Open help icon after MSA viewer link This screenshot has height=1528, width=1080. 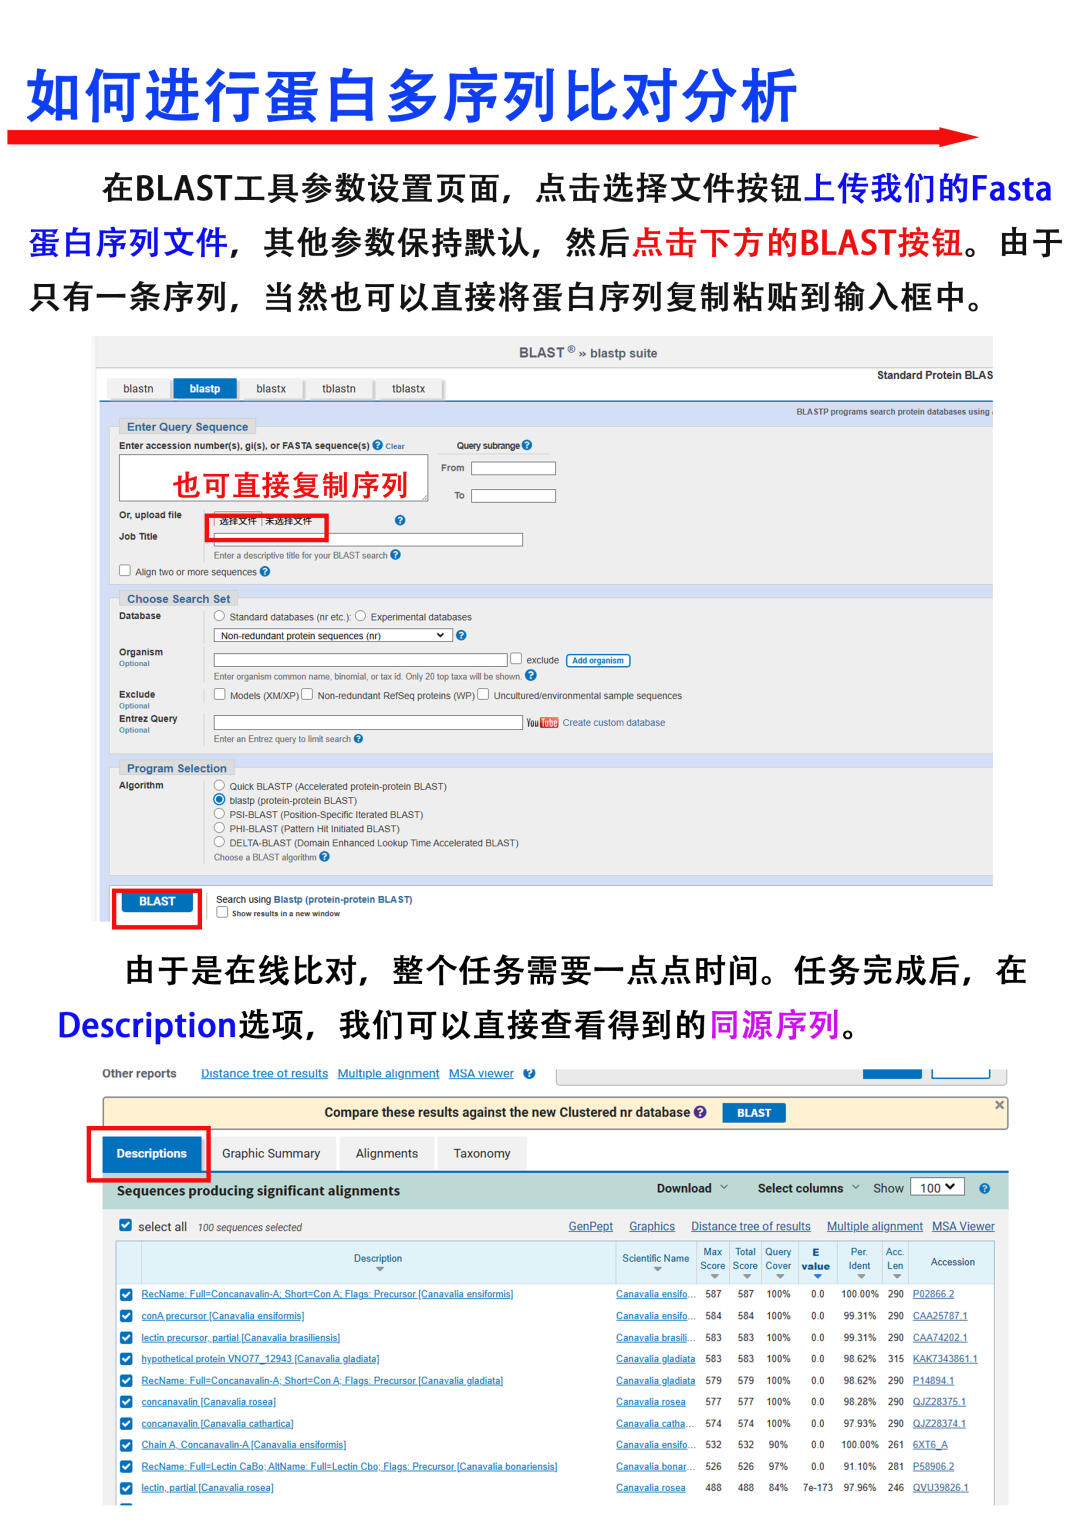(530, 1073)
